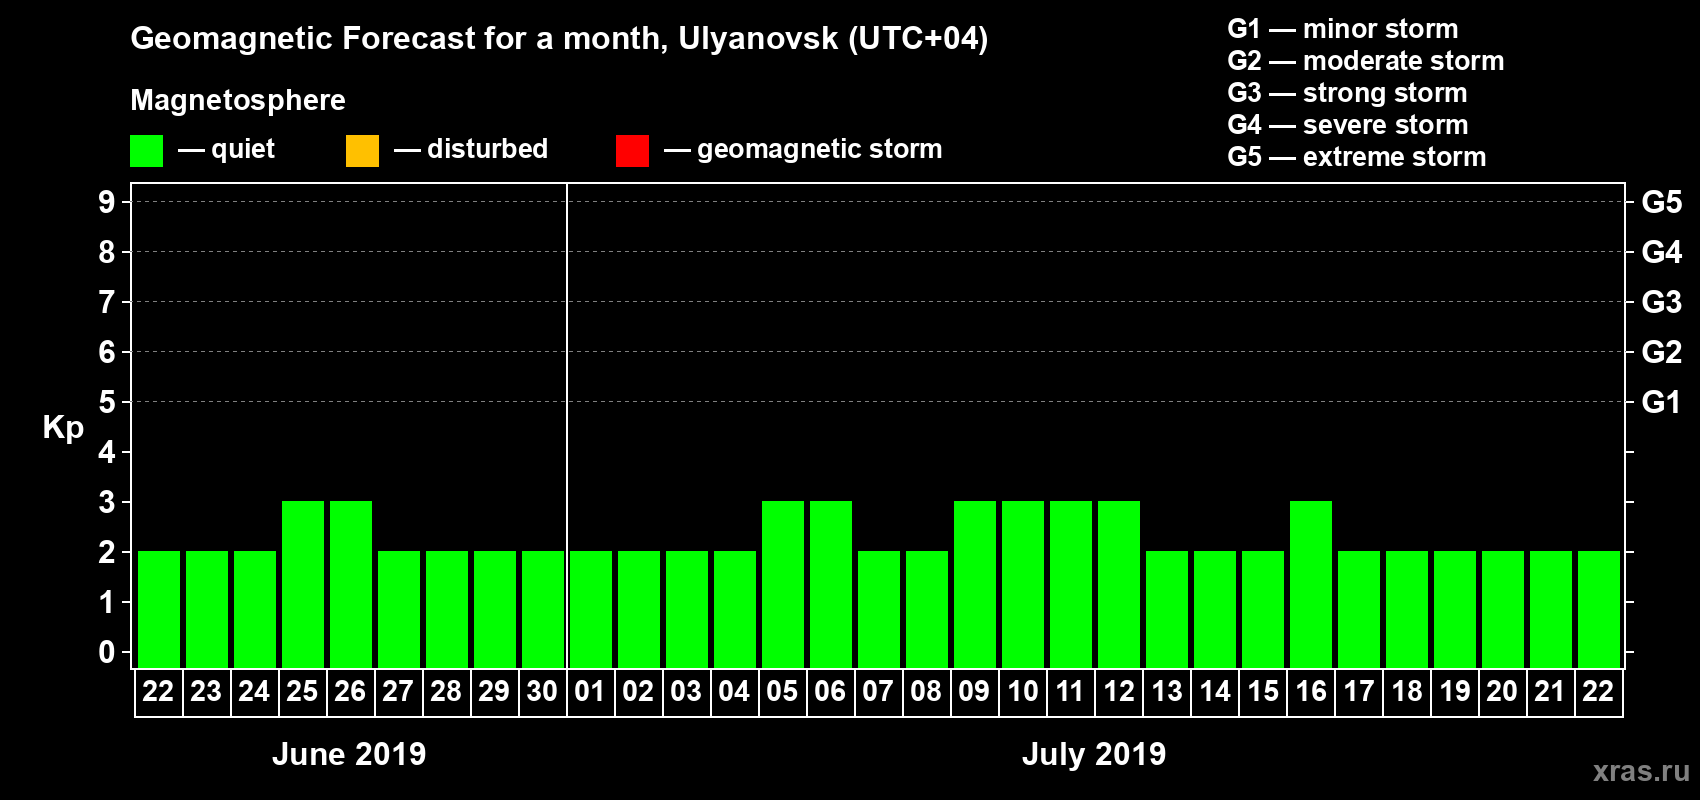The image size is (1700, 800).
Task: Click the G3 label on right axis
Action: (1662, 302)
